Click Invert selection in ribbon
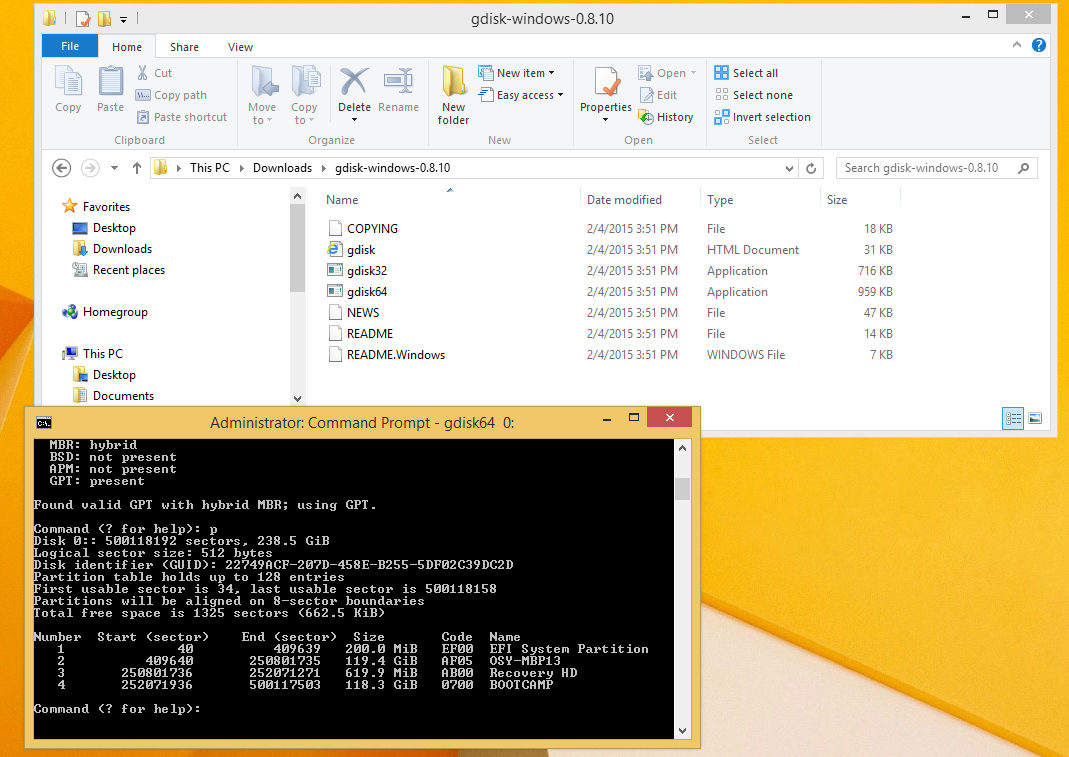 click(762, 117)
